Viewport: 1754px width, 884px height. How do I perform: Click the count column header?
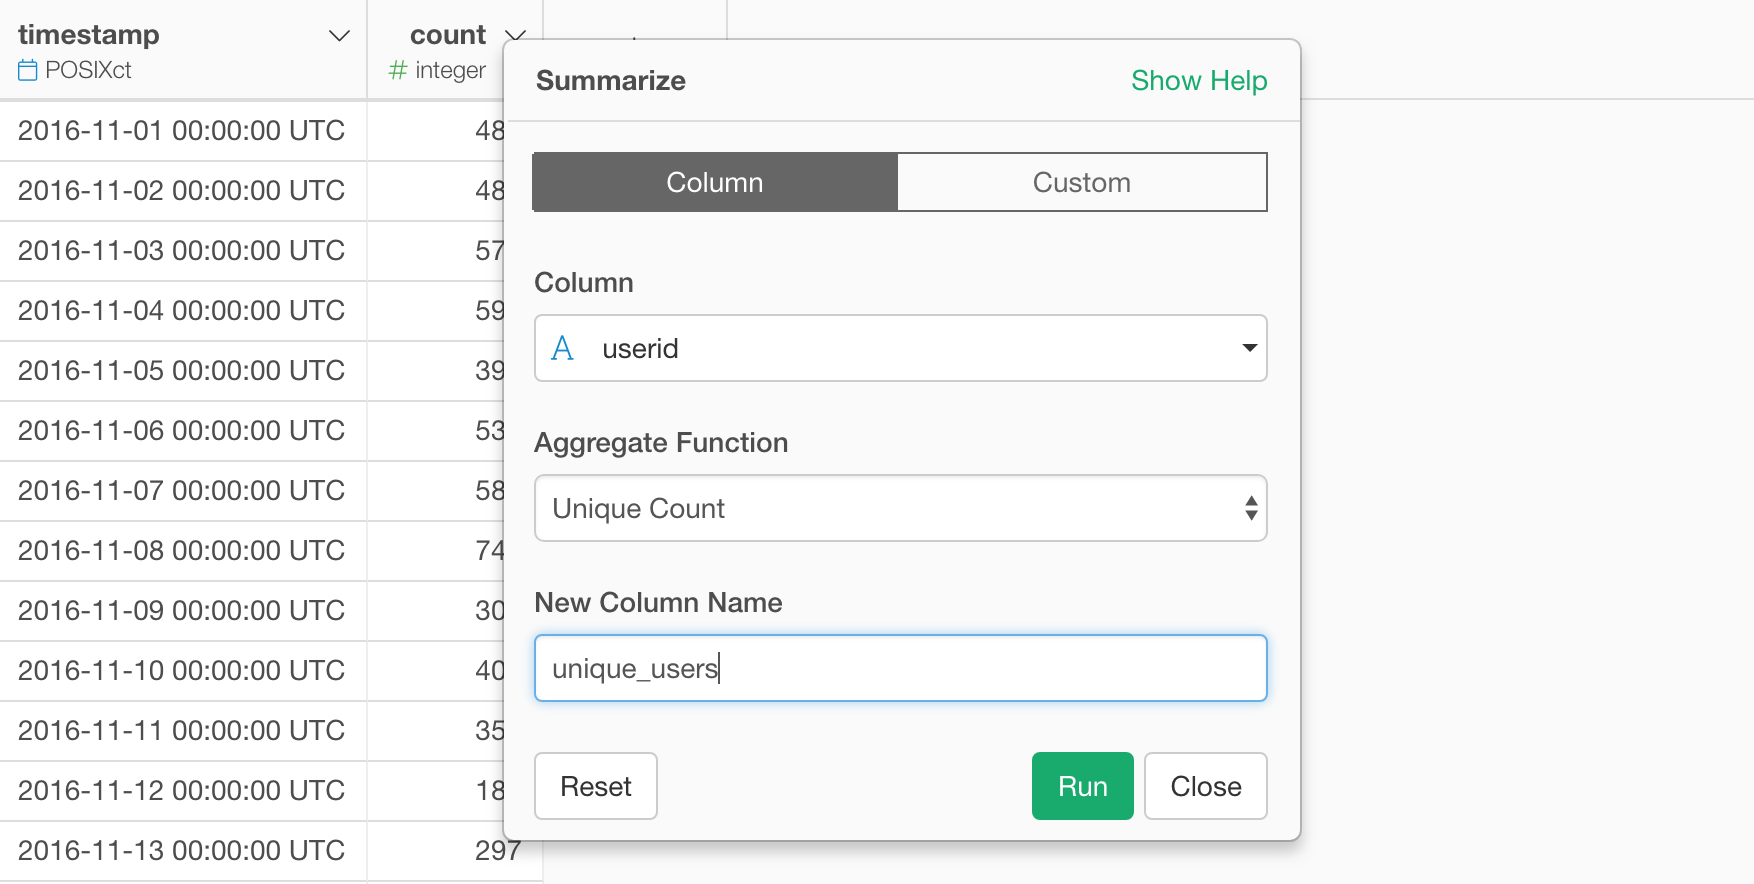[448, 35]
